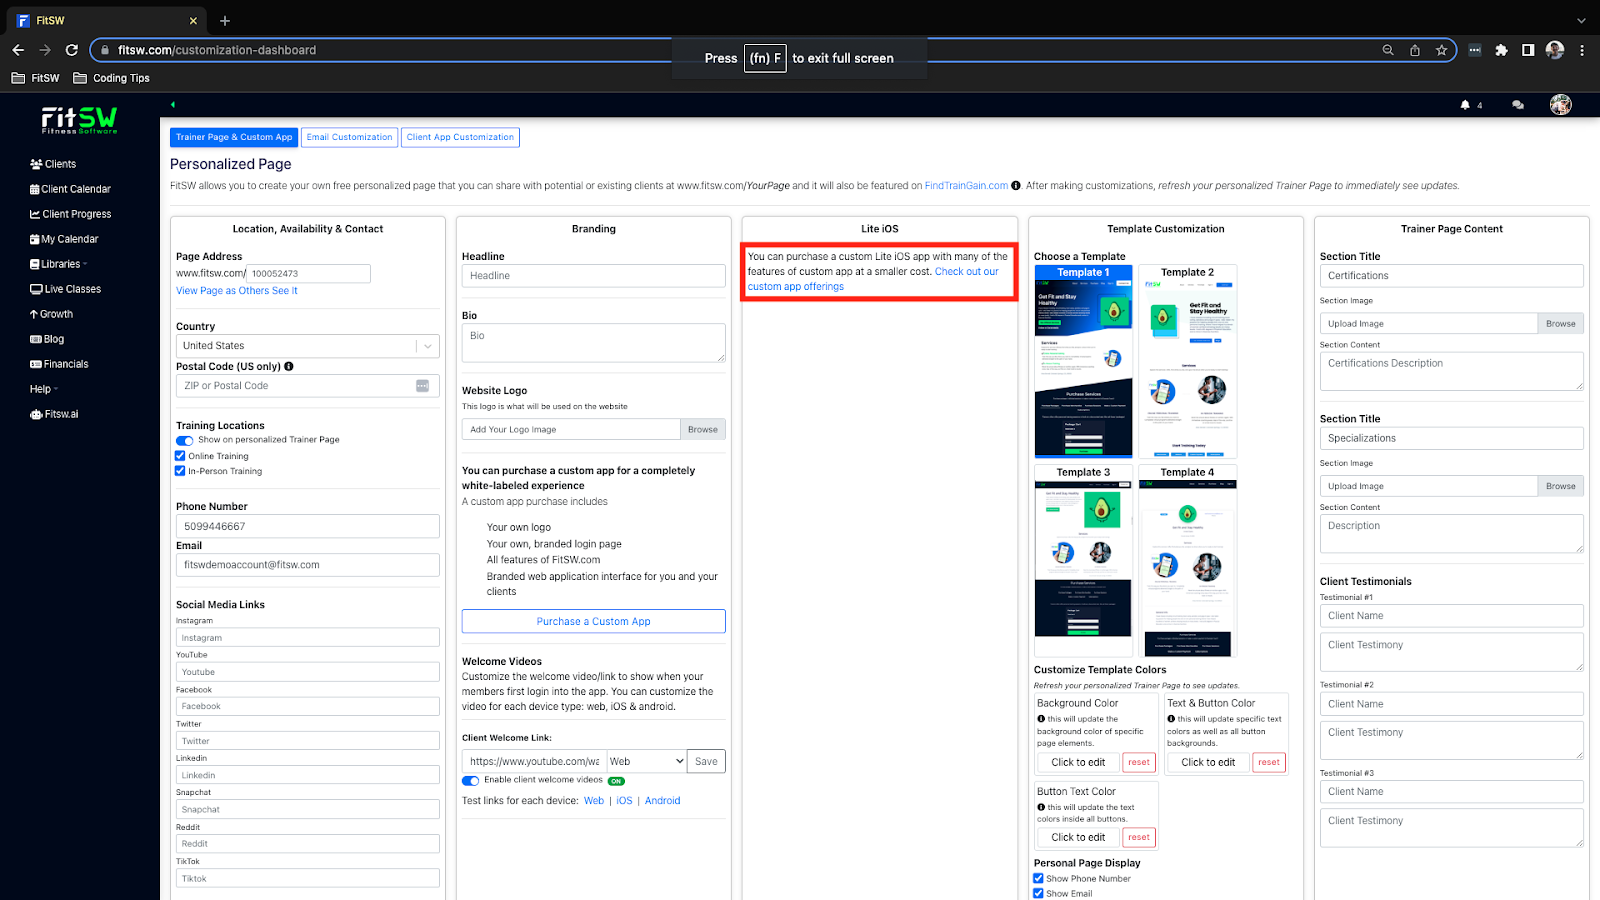
Task: Click the info icon next to FindTrainGain.com
Action: (x=1016, y=186)
